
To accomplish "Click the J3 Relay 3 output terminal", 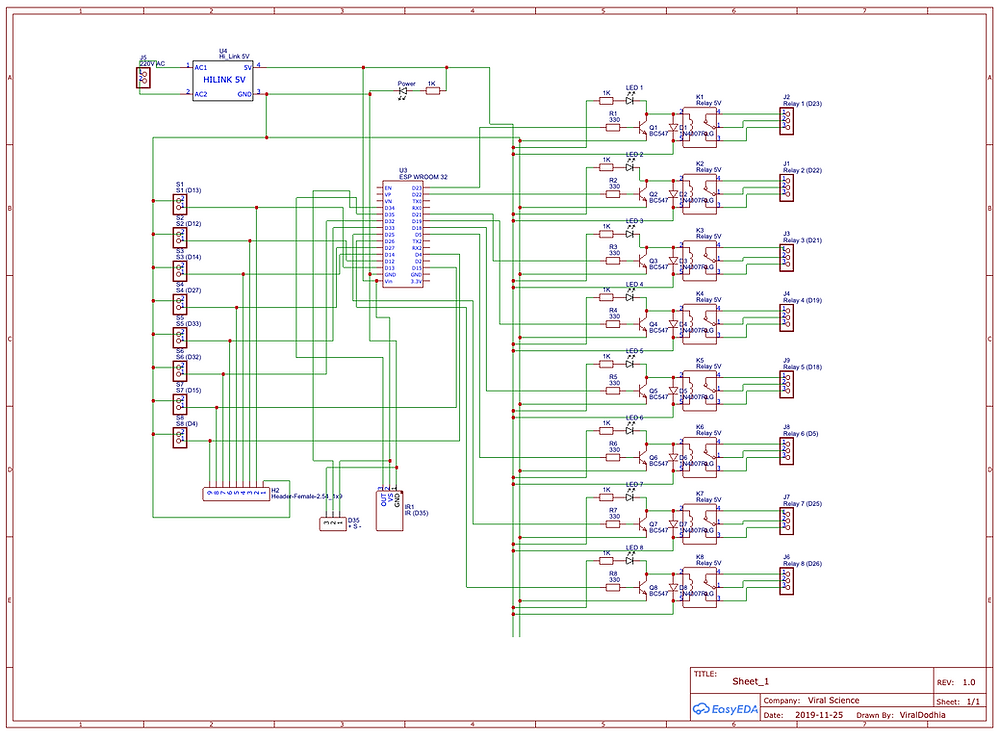I will click(787, 258).
